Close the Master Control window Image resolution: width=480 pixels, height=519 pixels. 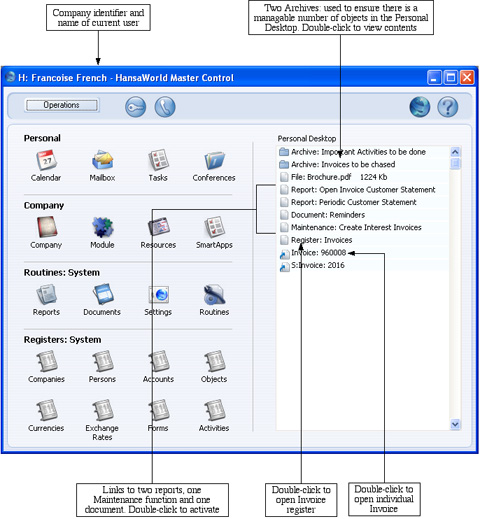click(467, 78)
